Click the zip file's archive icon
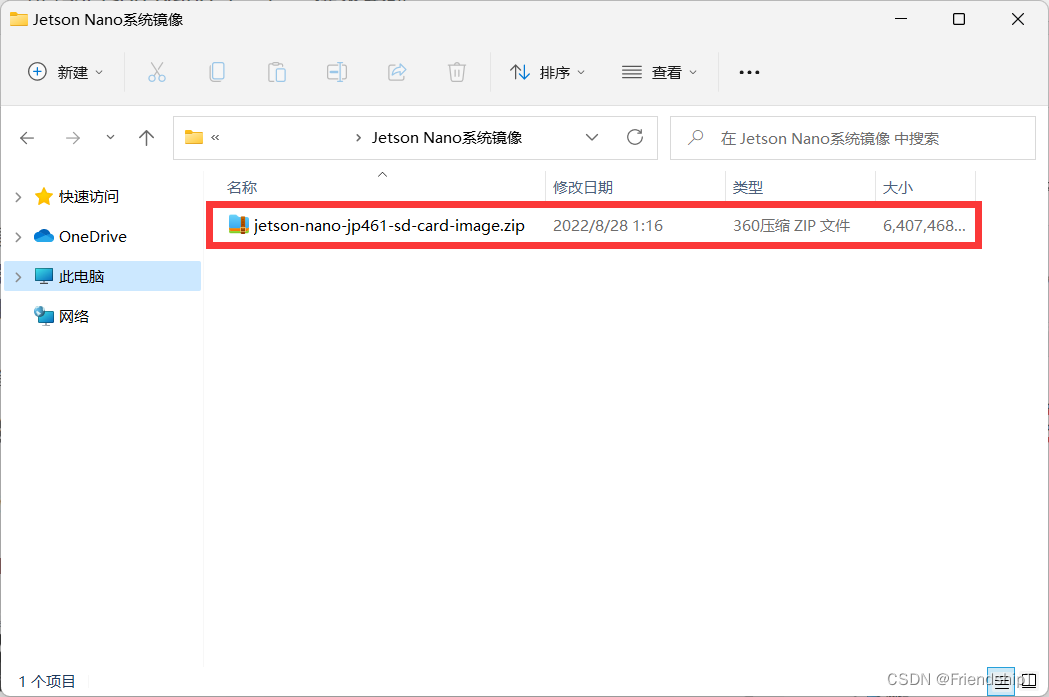This screenshot has height=697, width=1049. 238,225
